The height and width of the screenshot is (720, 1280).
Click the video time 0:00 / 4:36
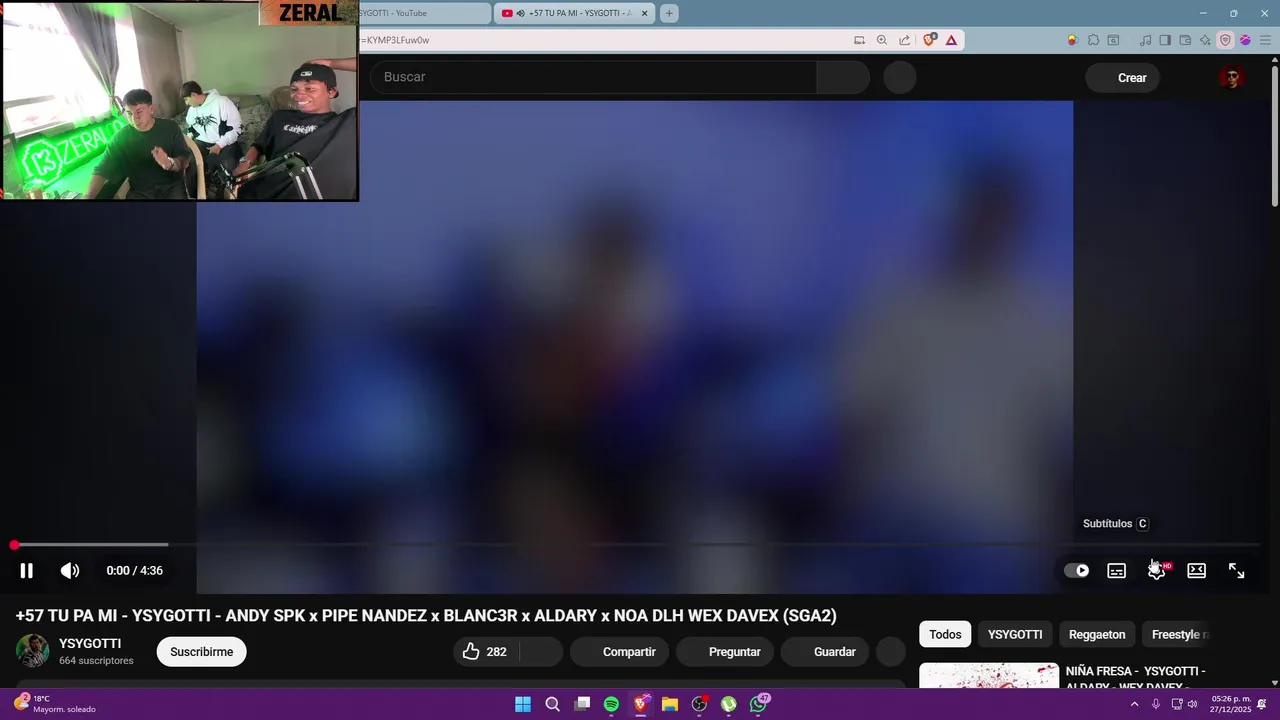134,570
